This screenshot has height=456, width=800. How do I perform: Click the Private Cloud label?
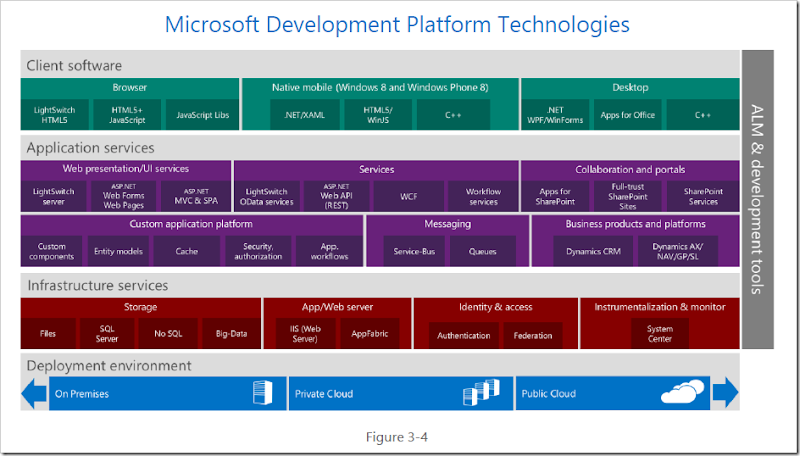pyautogui.click(x=324, y=394)
